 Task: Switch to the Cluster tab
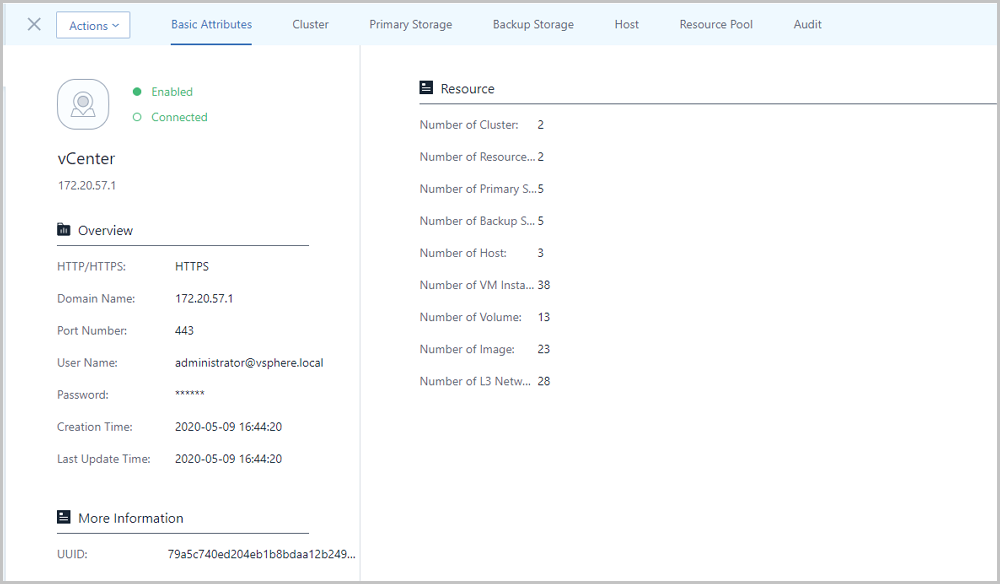tap(311, 24)
